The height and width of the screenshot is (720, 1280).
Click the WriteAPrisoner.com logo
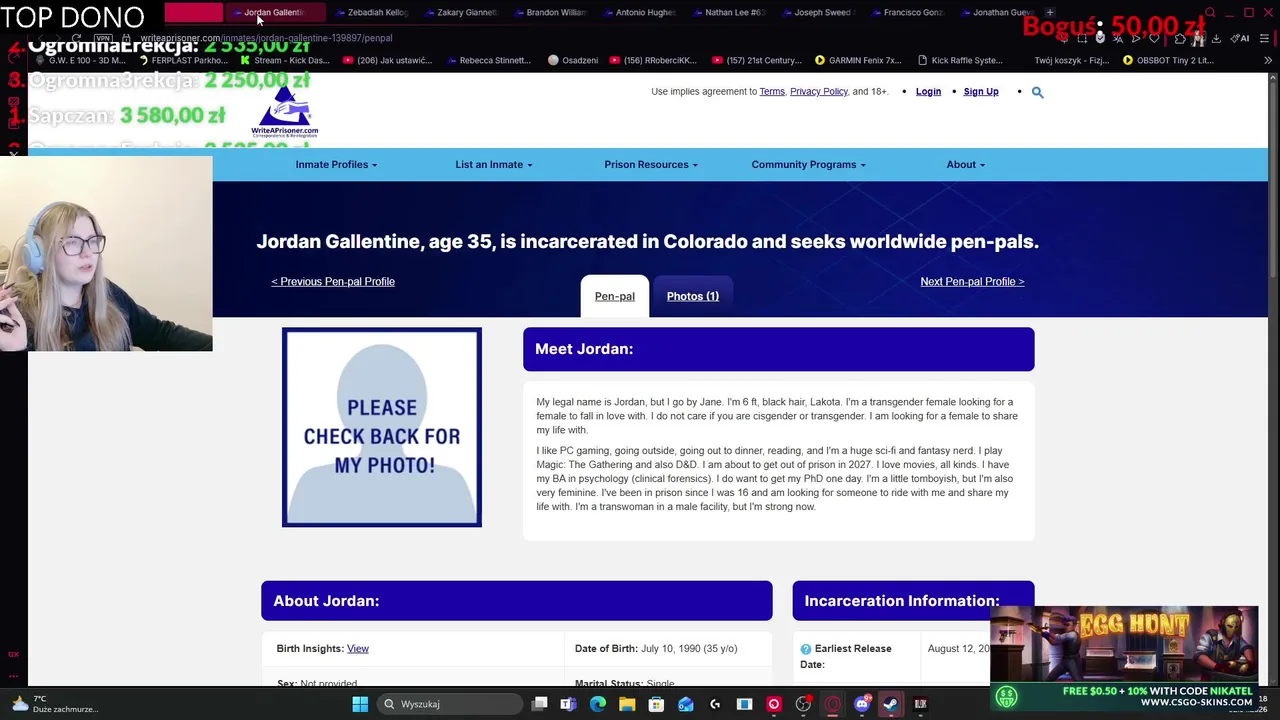pyautogui.click(x=285, y=110)
